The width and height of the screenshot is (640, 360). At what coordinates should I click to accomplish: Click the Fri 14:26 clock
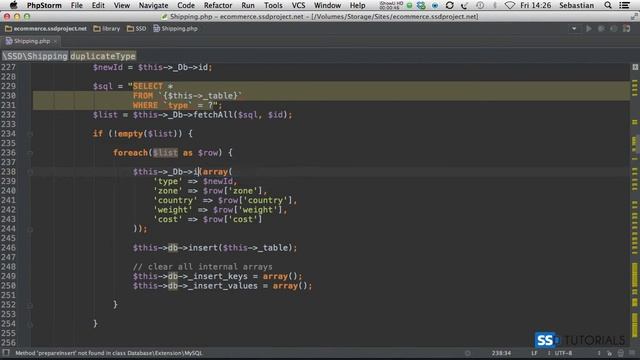pos(536,5)
